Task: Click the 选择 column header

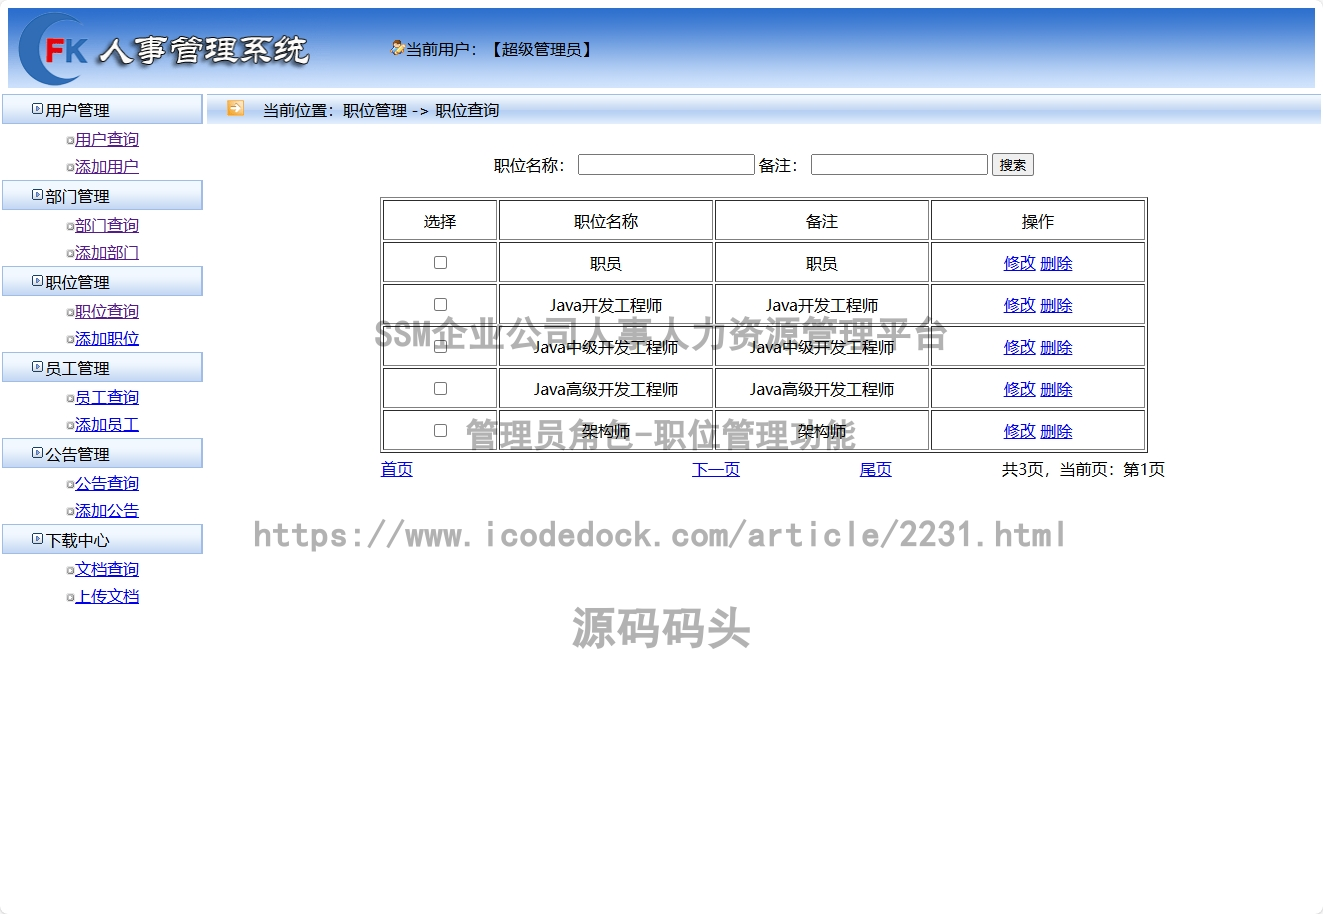Action: 440,221
